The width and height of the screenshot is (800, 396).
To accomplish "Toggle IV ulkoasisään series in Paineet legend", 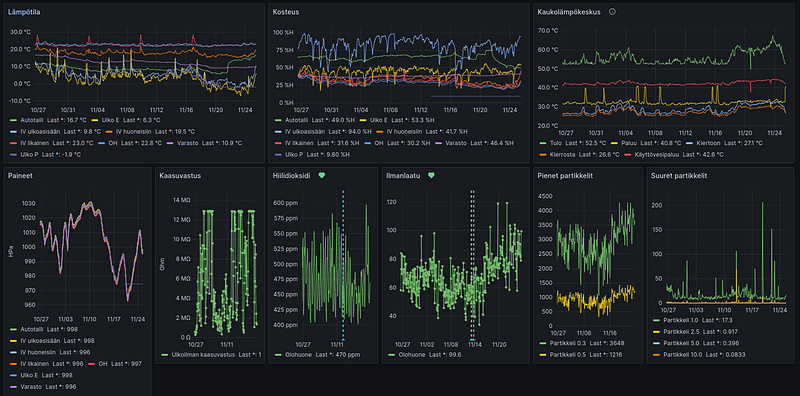I will (x=39, y=340).
